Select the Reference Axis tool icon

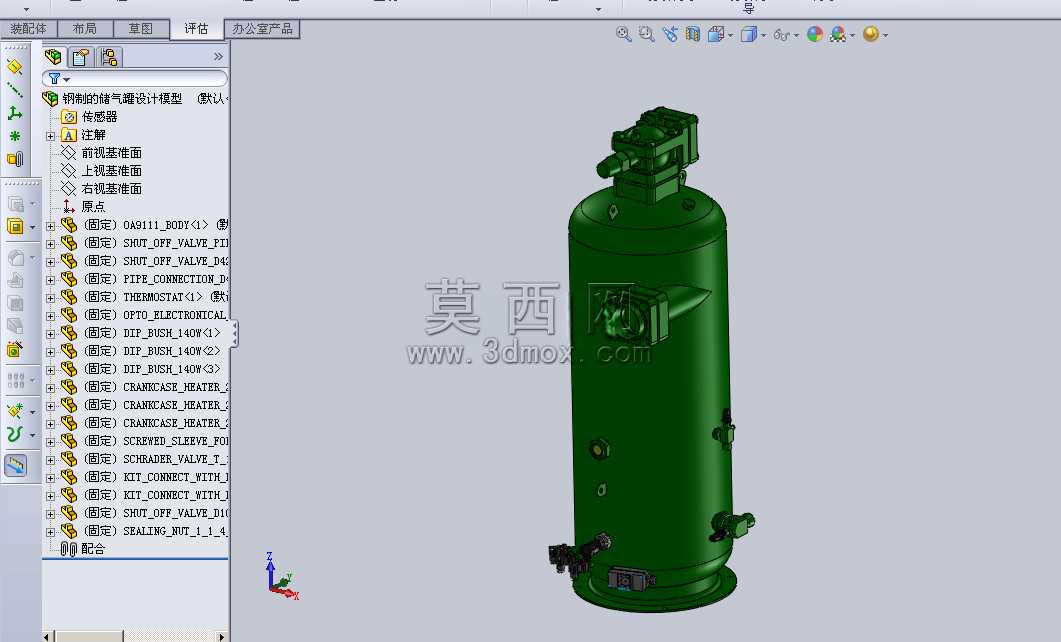15,90
